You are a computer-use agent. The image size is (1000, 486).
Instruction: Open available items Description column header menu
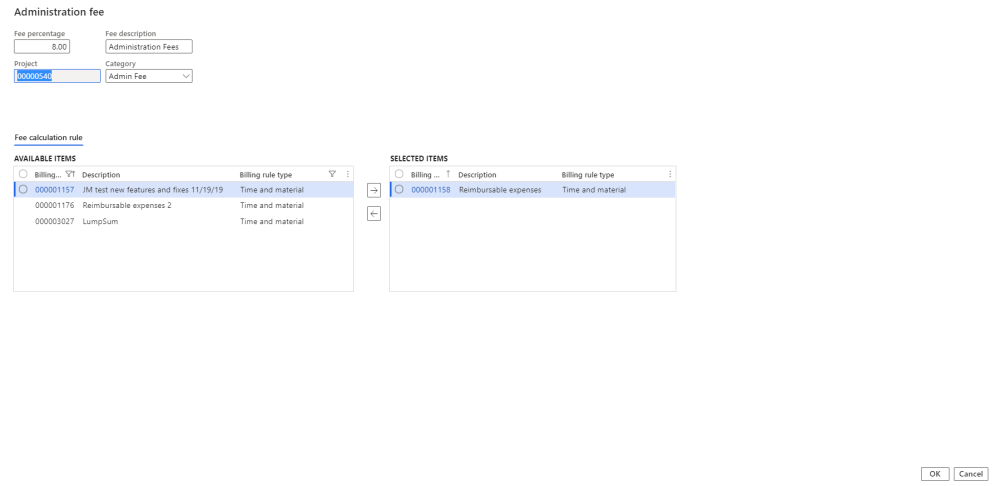(101, 174)
